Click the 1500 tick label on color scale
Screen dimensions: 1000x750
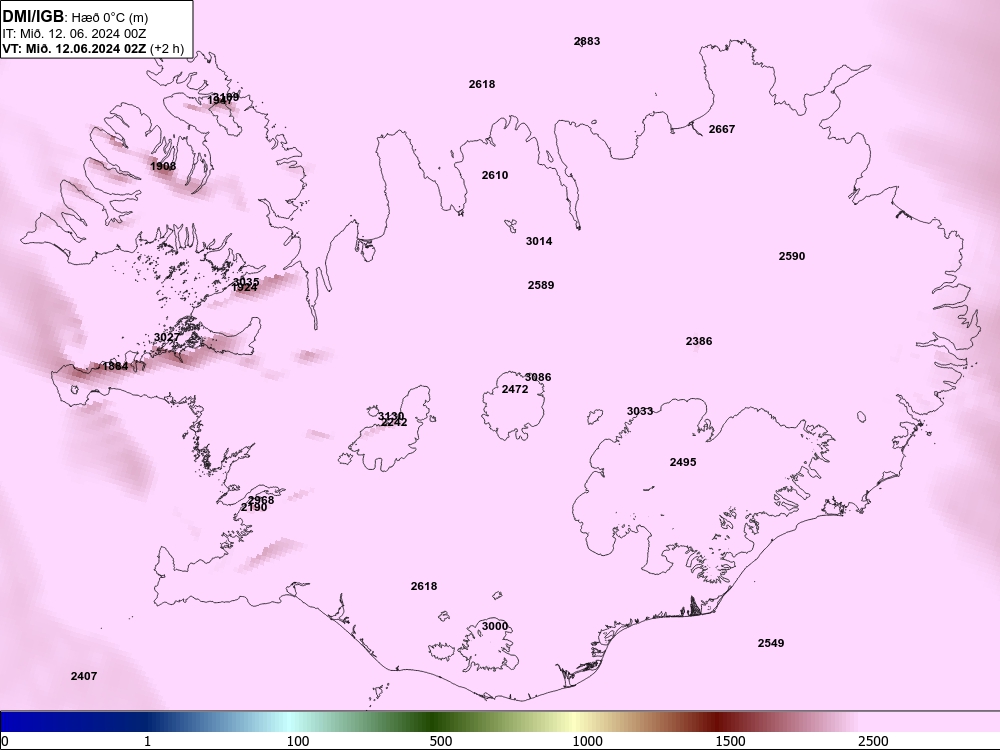pyautogui.click(x=730, y=741)
